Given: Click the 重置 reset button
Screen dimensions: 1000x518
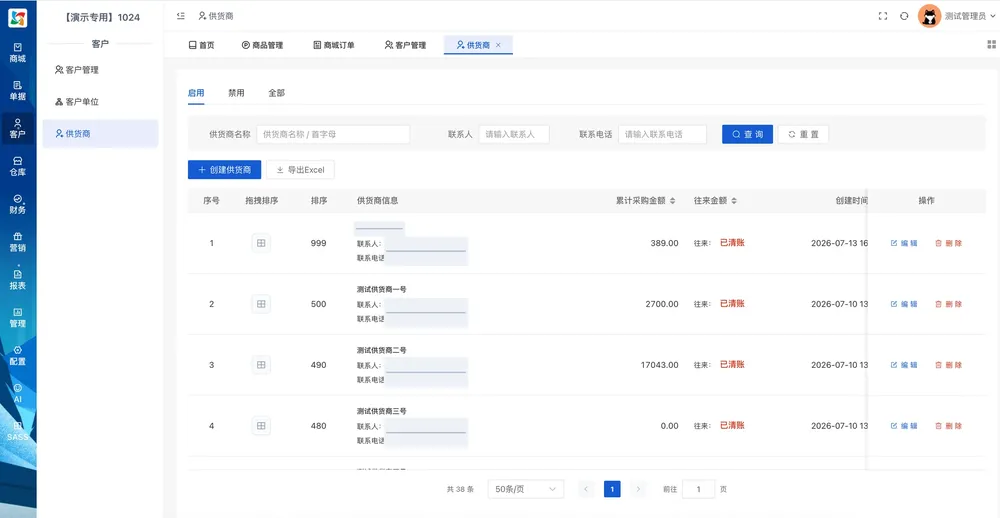Looking at the screenshot, I should pos(803,135).
